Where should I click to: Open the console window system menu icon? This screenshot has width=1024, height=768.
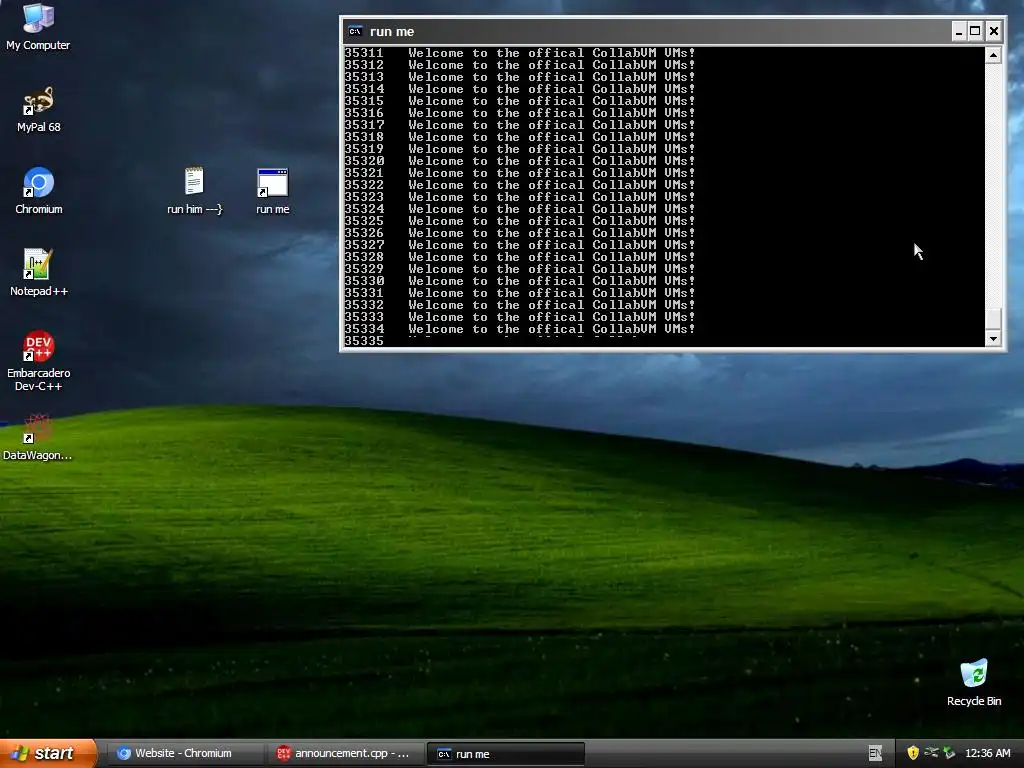tap(355, 31)
